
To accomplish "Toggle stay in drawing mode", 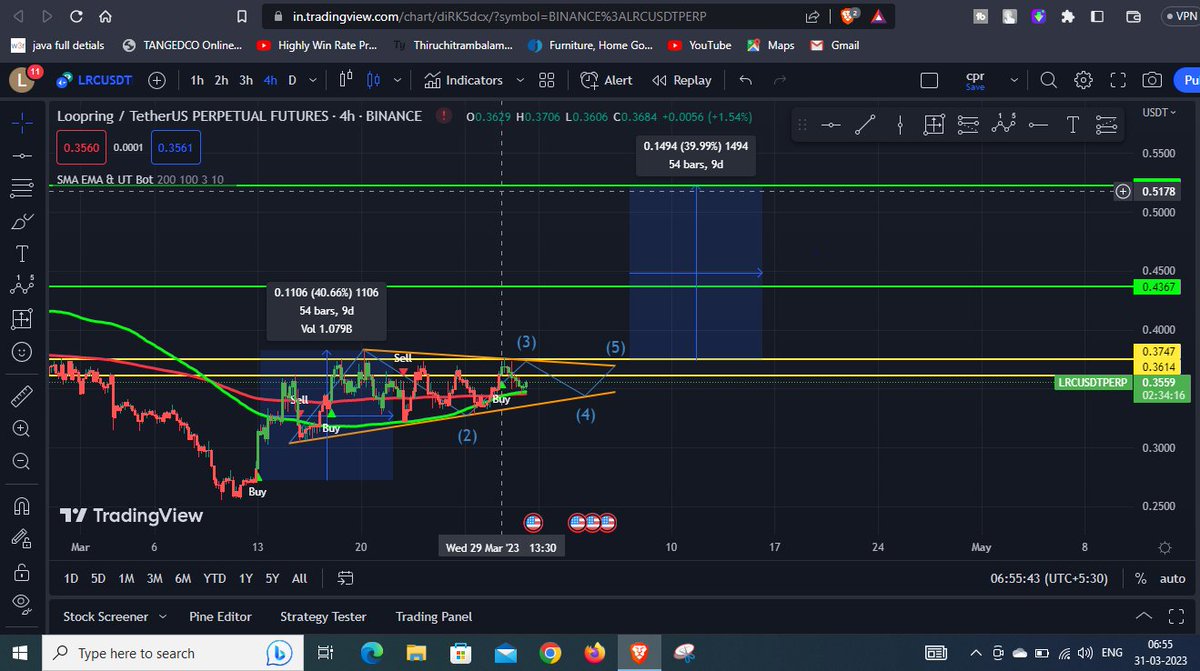I will point(22,539).
